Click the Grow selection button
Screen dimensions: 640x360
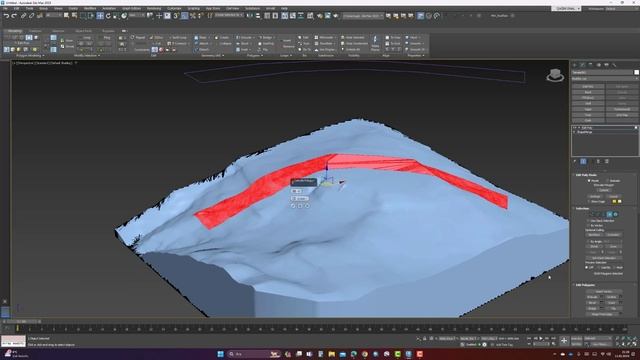click(613, 247)
